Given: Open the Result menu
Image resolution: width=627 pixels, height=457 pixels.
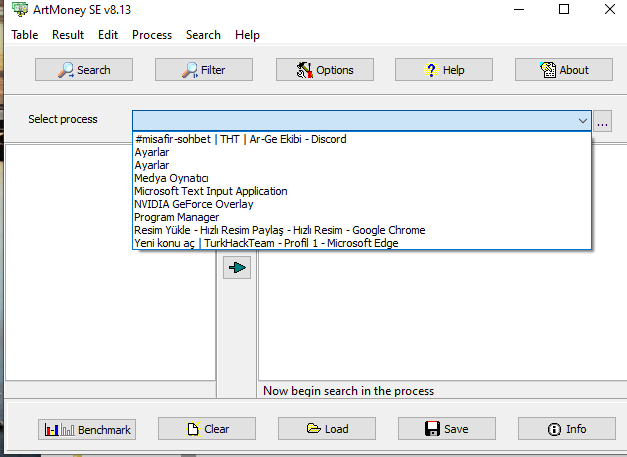Looking at the screenshot, I should point(68,35).
